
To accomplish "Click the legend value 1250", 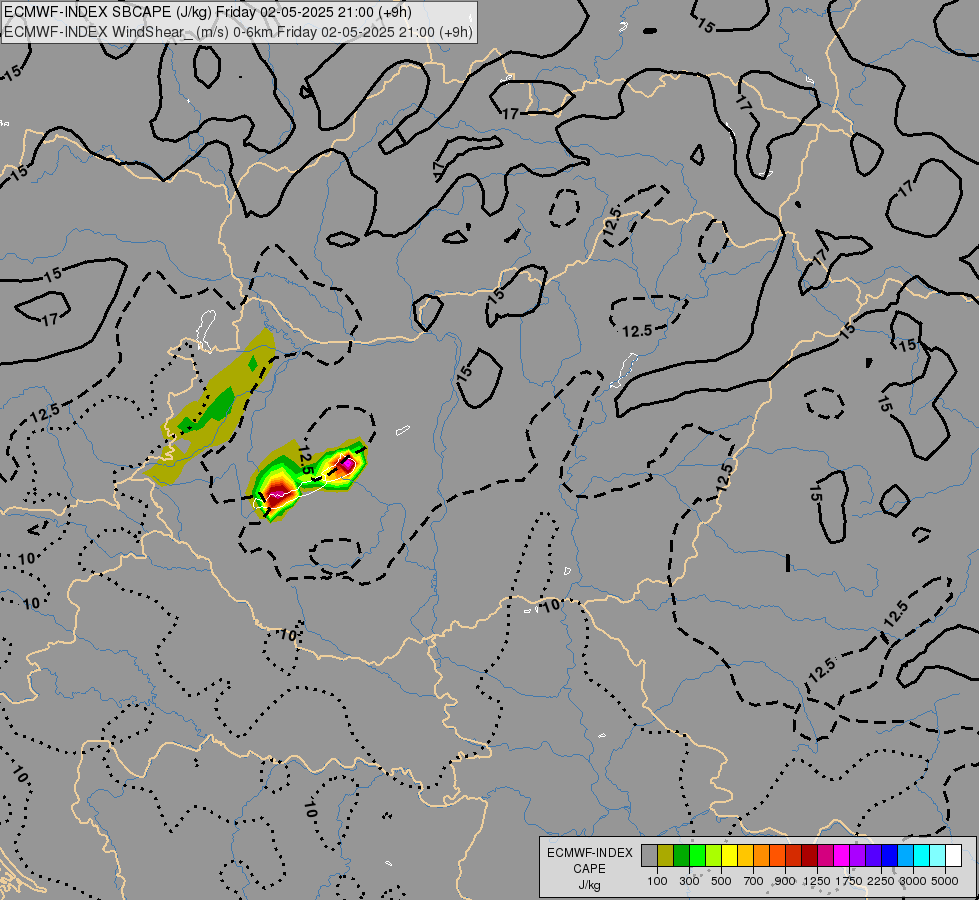I will (x=817, y=881).
